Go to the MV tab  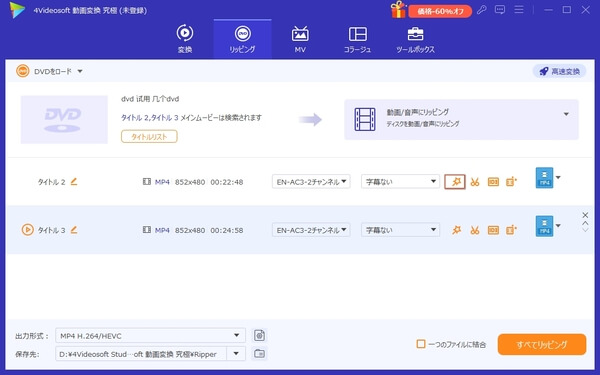(x=300, y=39)
